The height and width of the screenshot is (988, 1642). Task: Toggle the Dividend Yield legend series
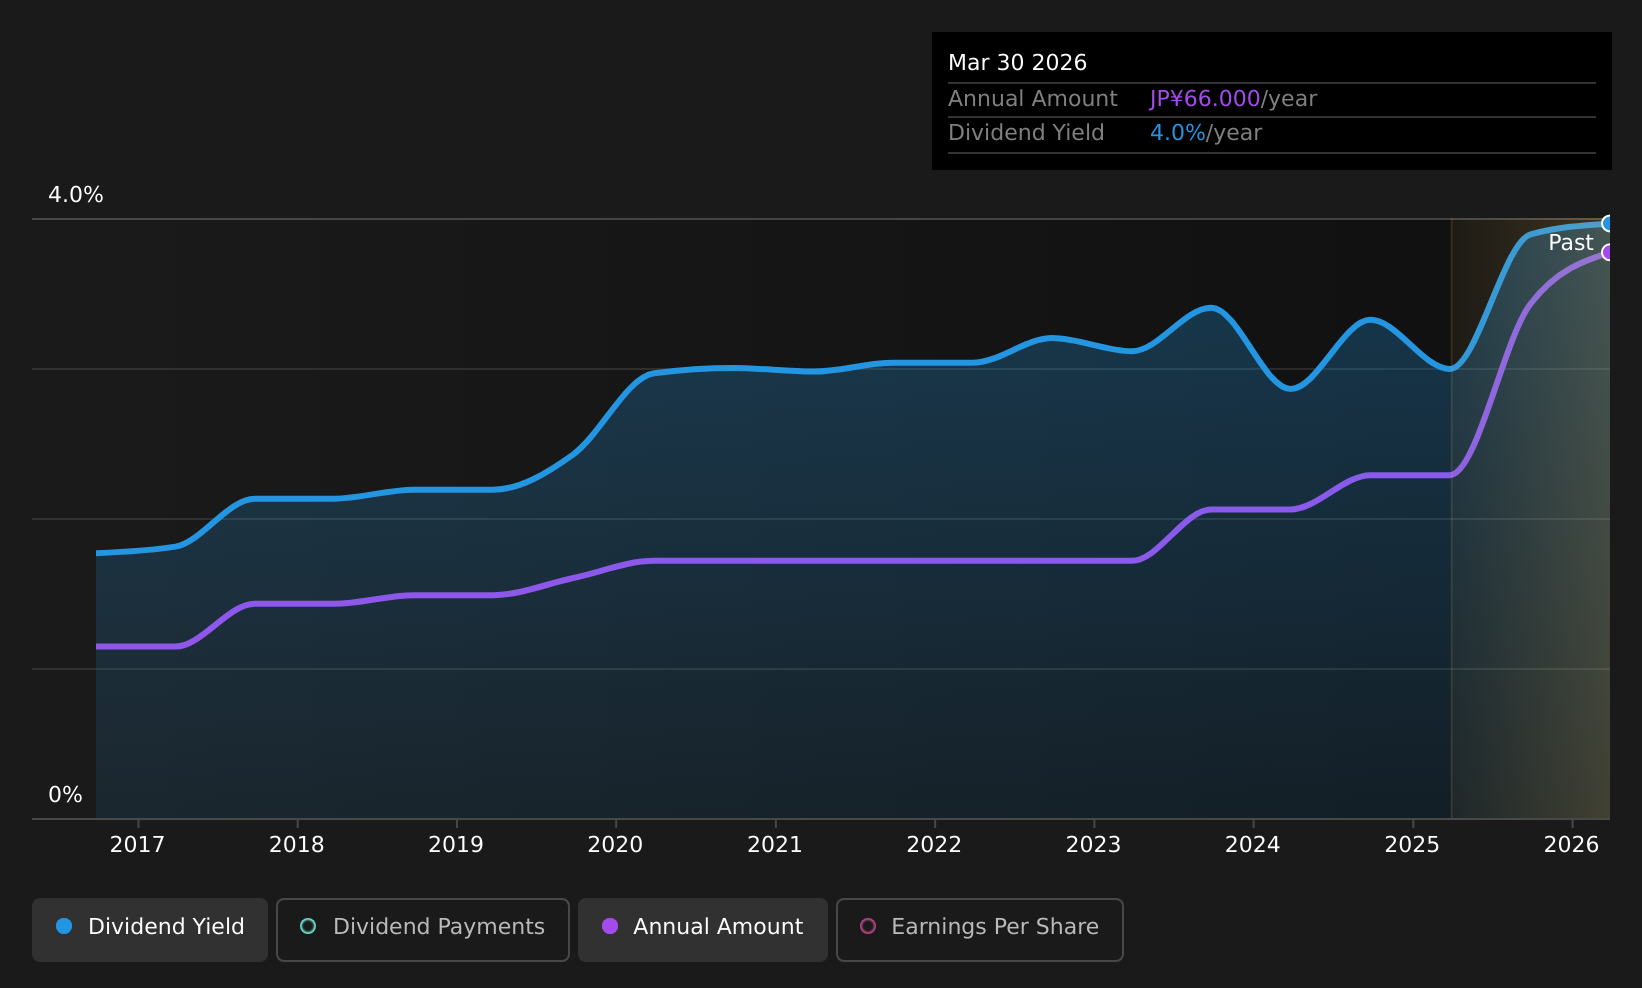(150, 929)
